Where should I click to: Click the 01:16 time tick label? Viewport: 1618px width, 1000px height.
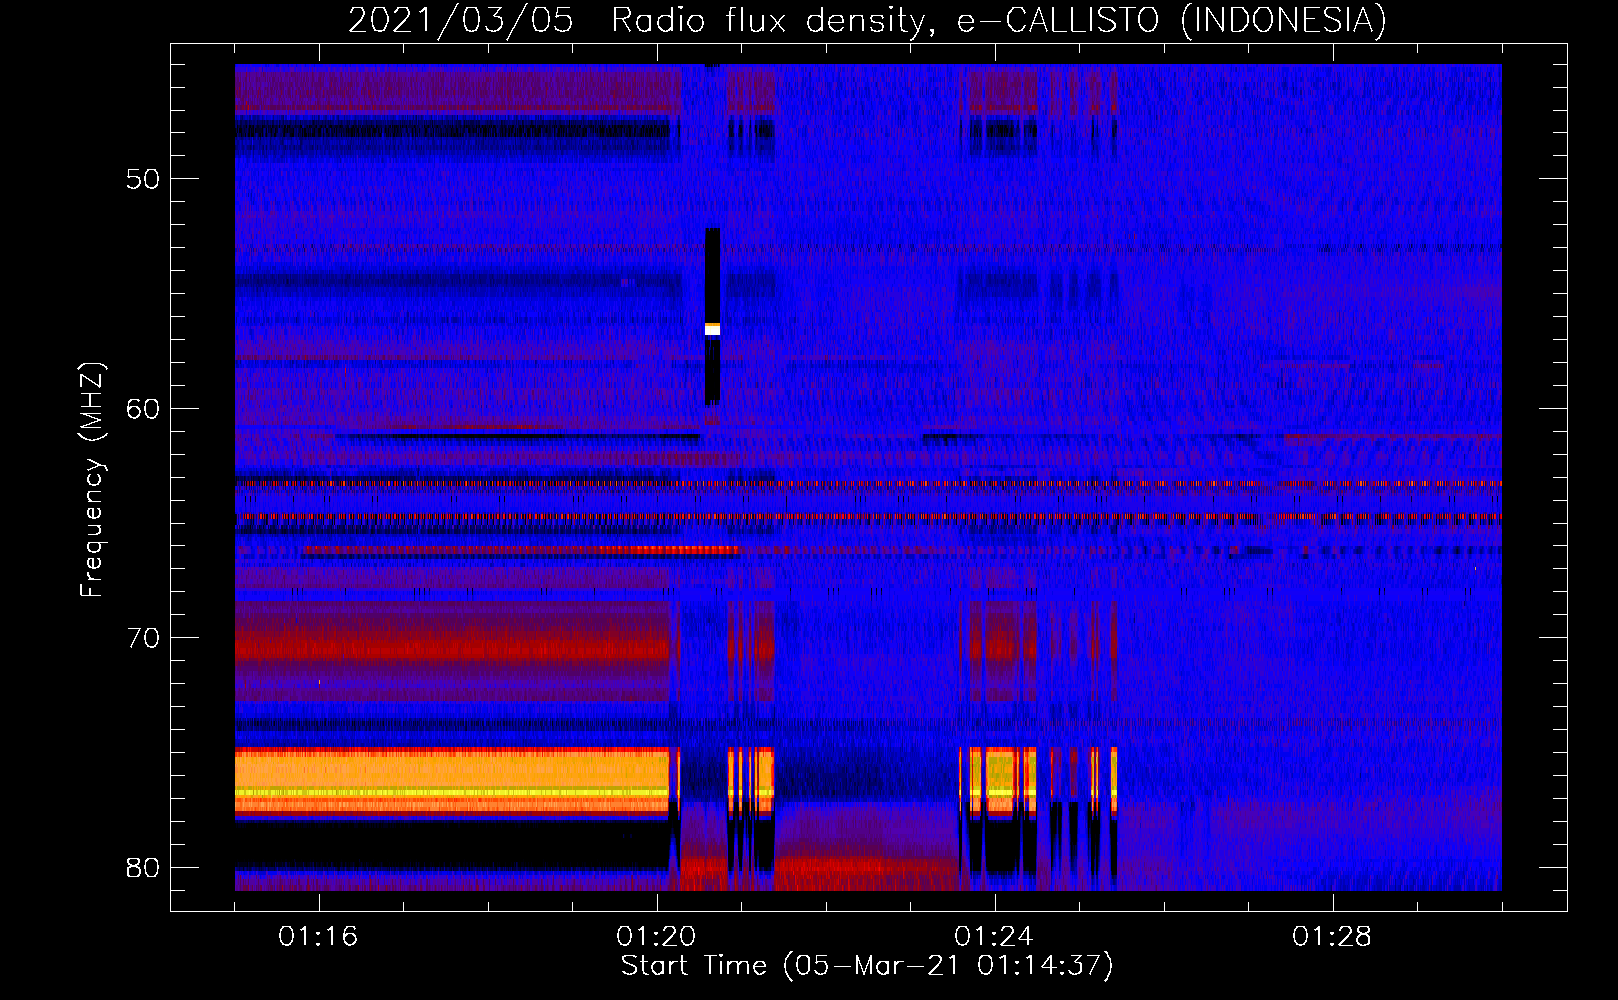318,937
